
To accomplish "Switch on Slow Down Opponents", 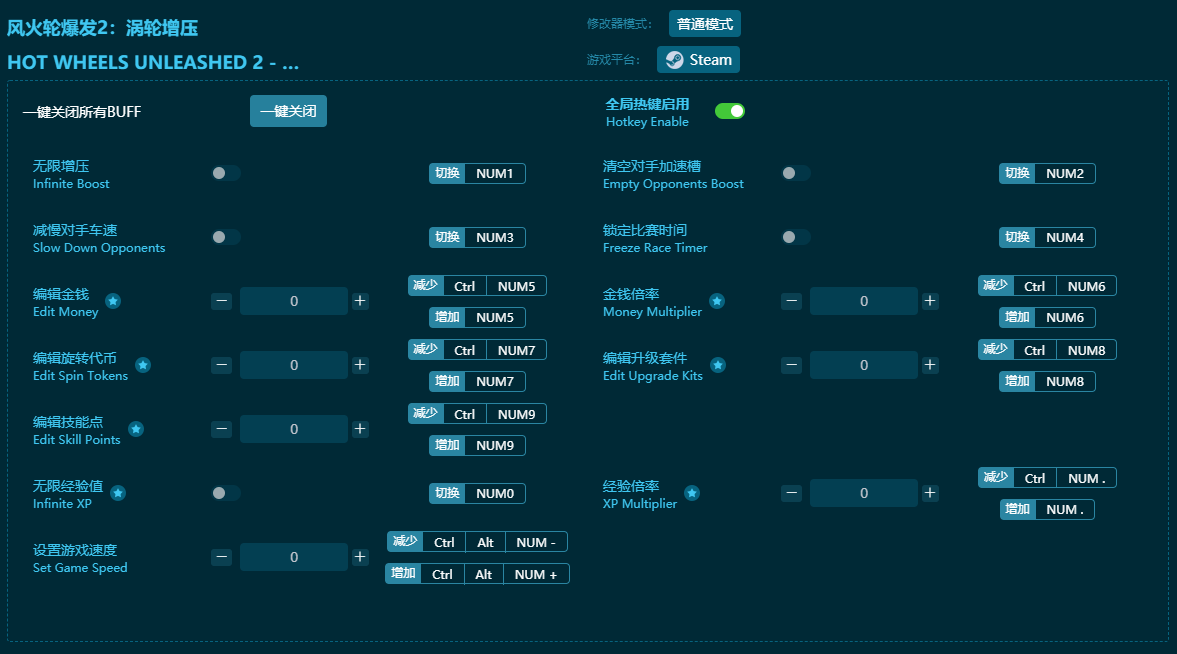I will pos(226,237).
